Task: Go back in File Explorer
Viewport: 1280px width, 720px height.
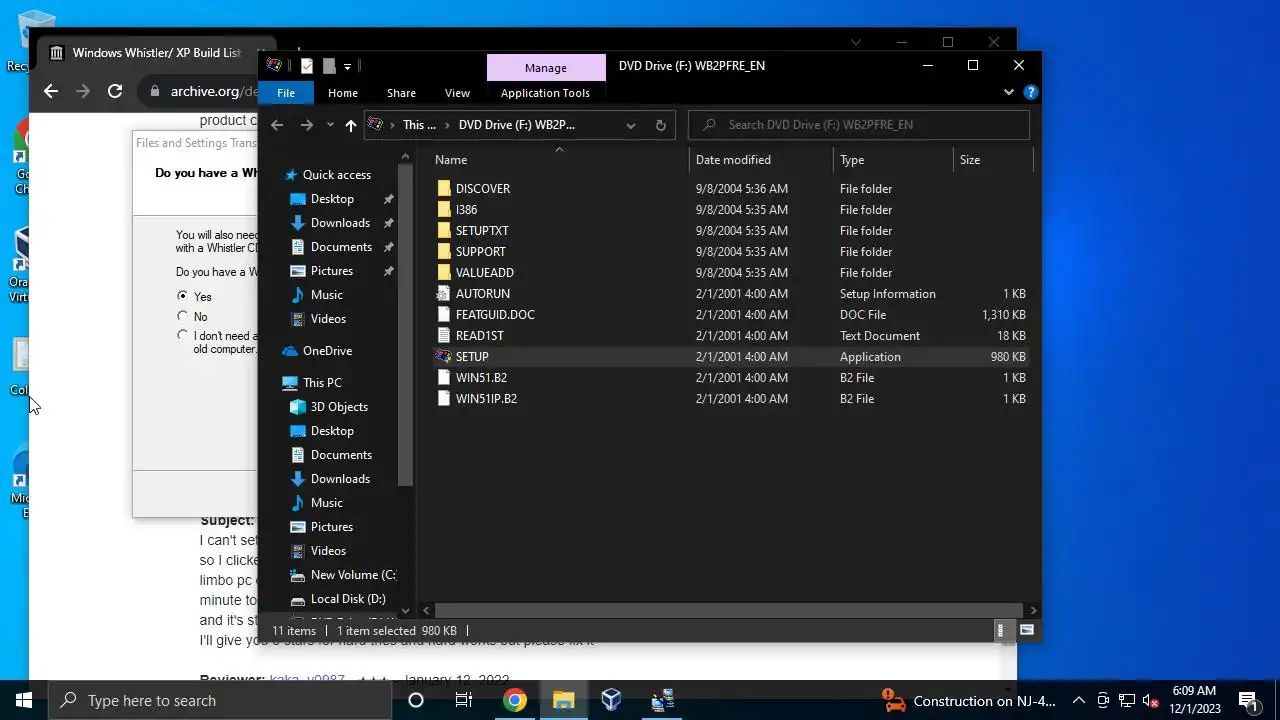Action: click(x=277, y=125)
